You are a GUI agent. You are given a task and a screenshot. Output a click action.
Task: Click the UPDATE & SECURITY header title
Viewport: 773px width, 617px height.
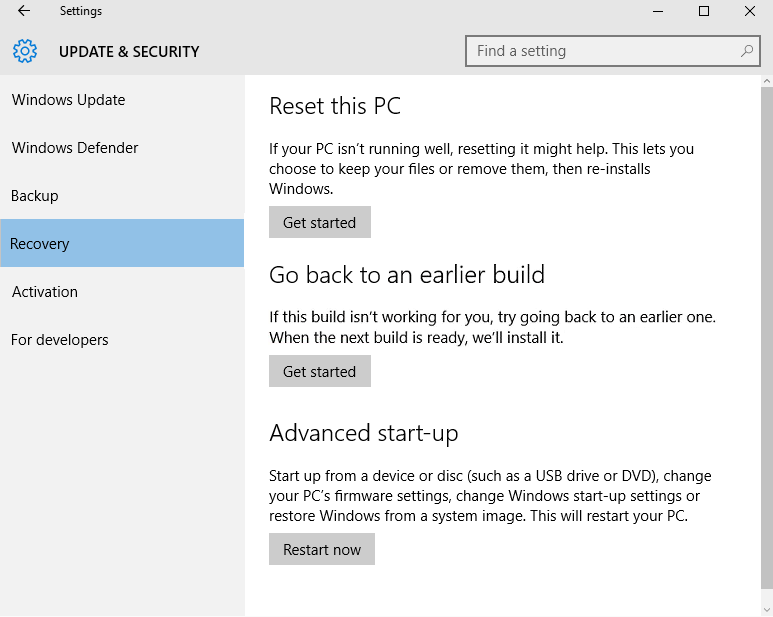point(129,52)
